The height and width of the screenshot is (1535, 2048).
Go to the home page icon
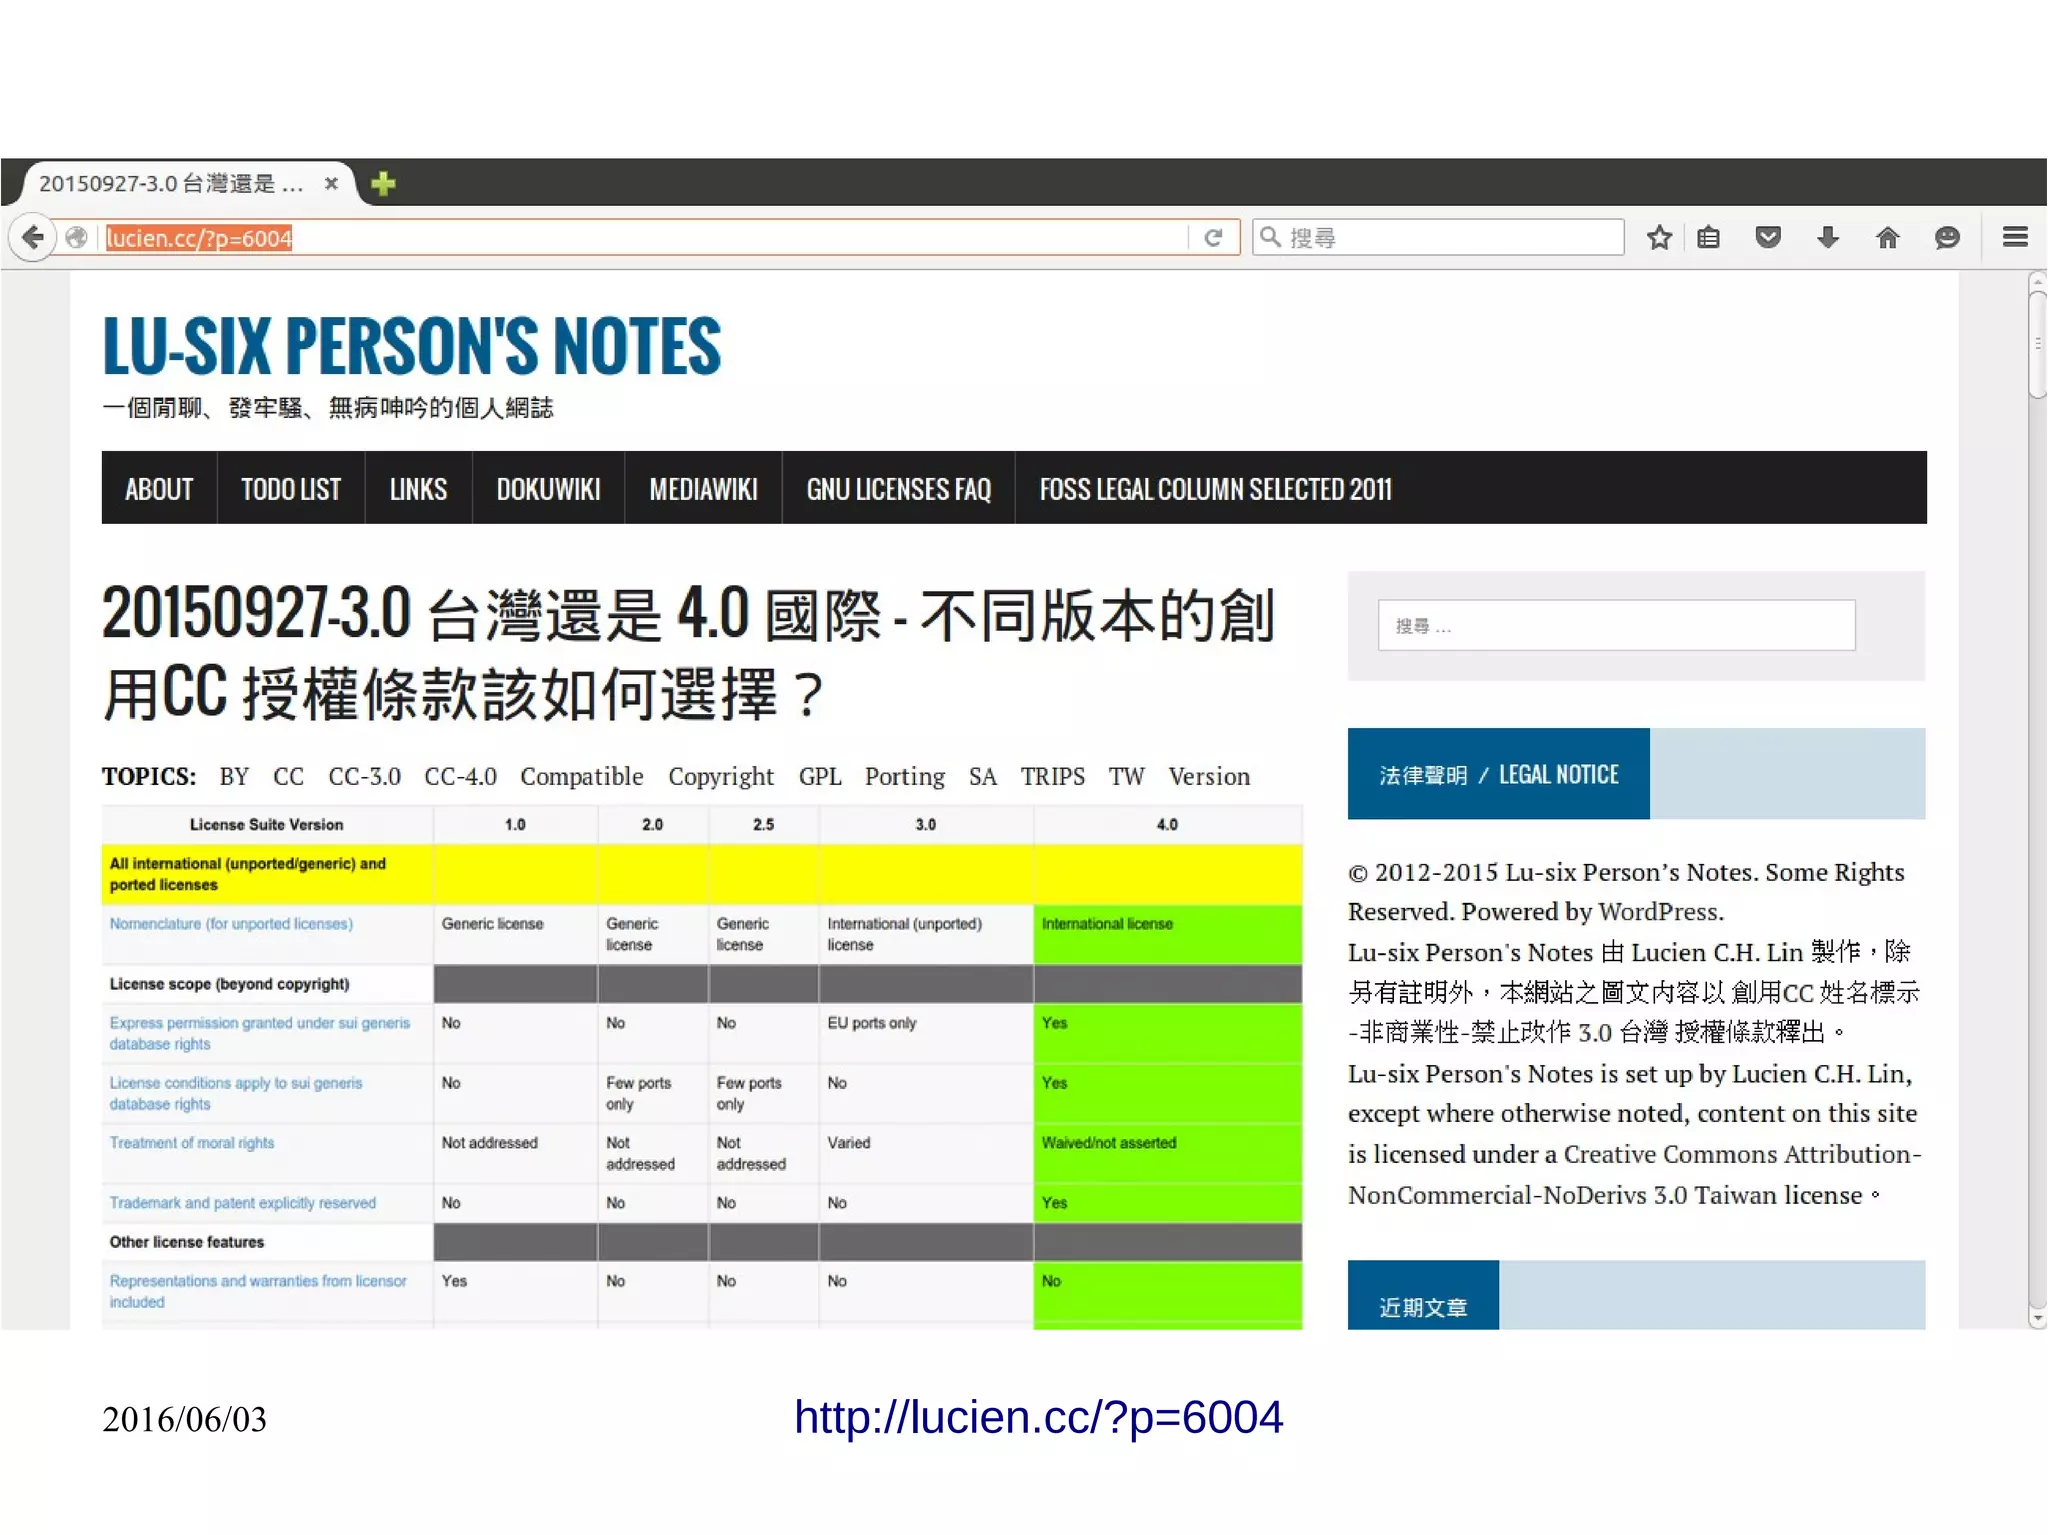tap(1886, 237)
